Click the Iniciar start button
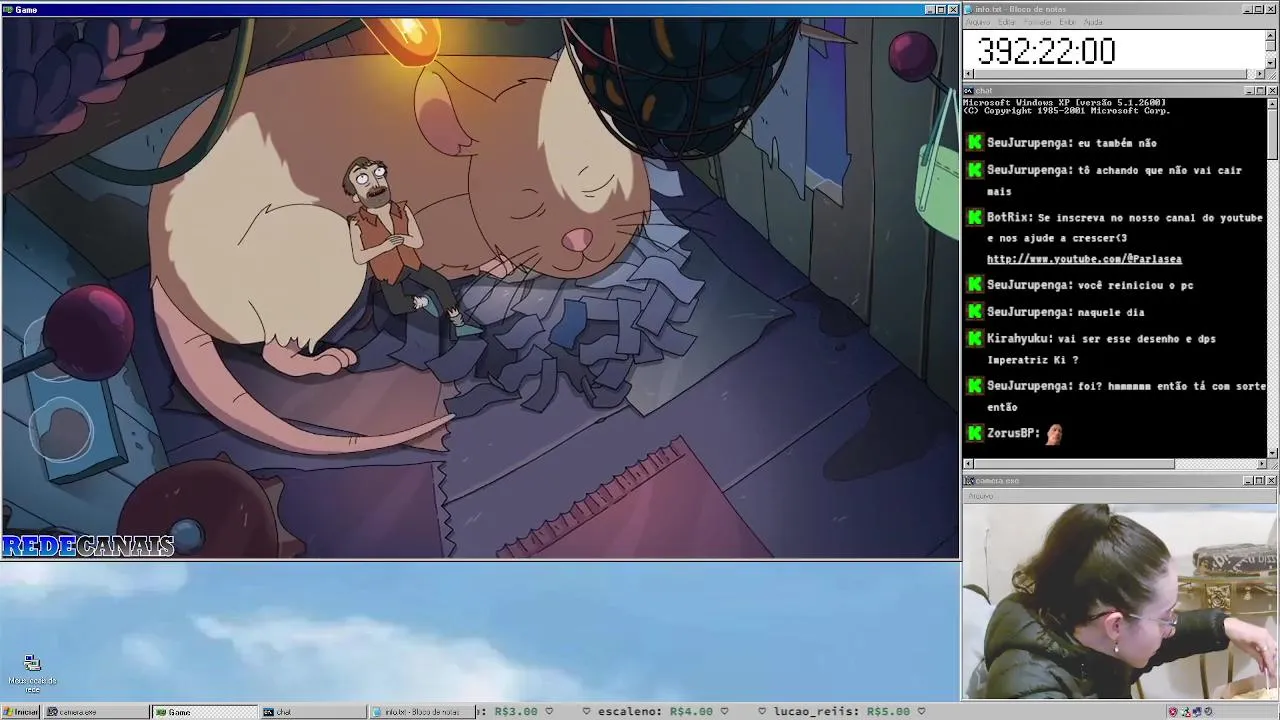The width and height of the screenshot is (1280, 720). point(21,712)
